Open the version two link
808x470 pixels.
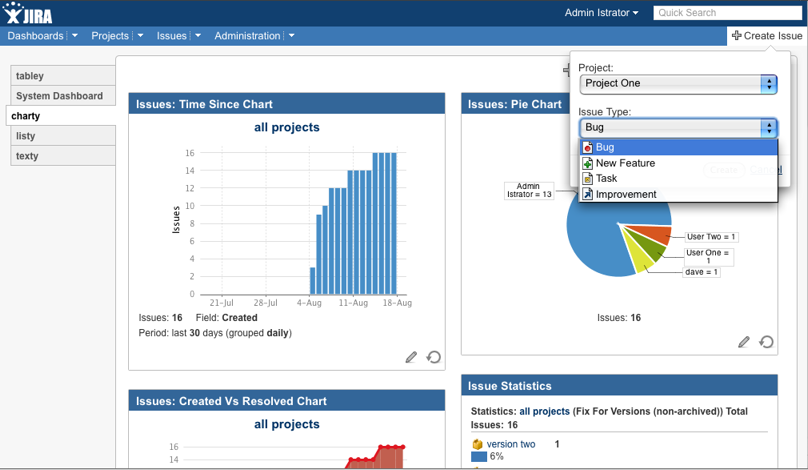pyautogui.click(x=511, y=444)
